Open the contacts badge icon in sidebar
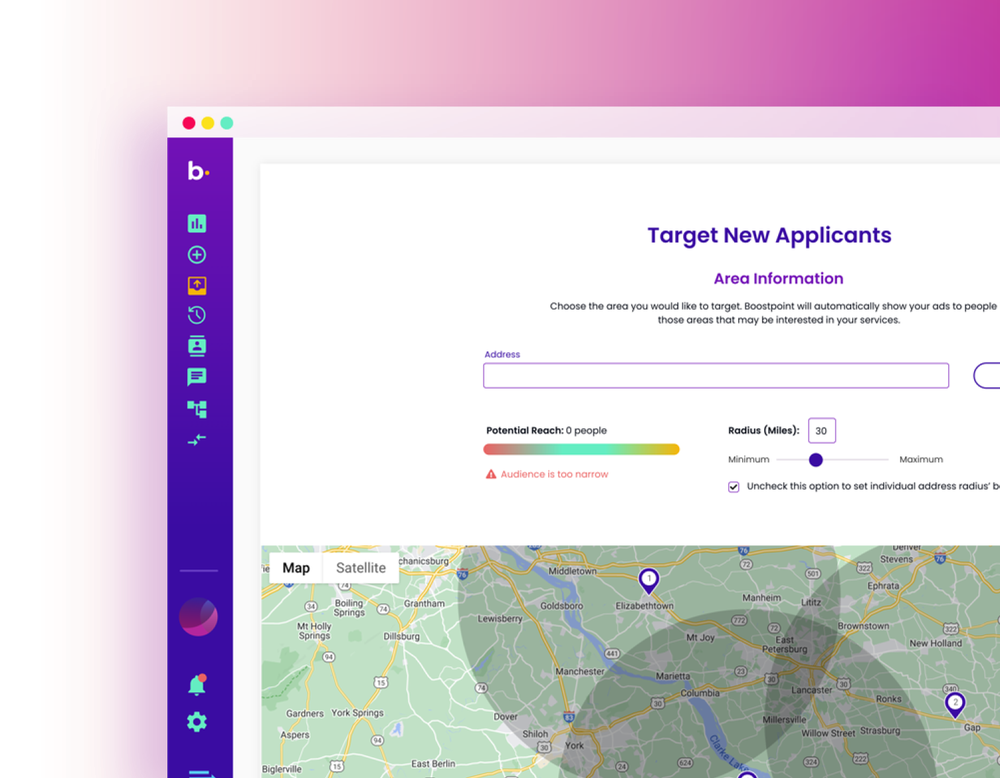Viewport: 1000px width, 778px height. click(196, 345)
